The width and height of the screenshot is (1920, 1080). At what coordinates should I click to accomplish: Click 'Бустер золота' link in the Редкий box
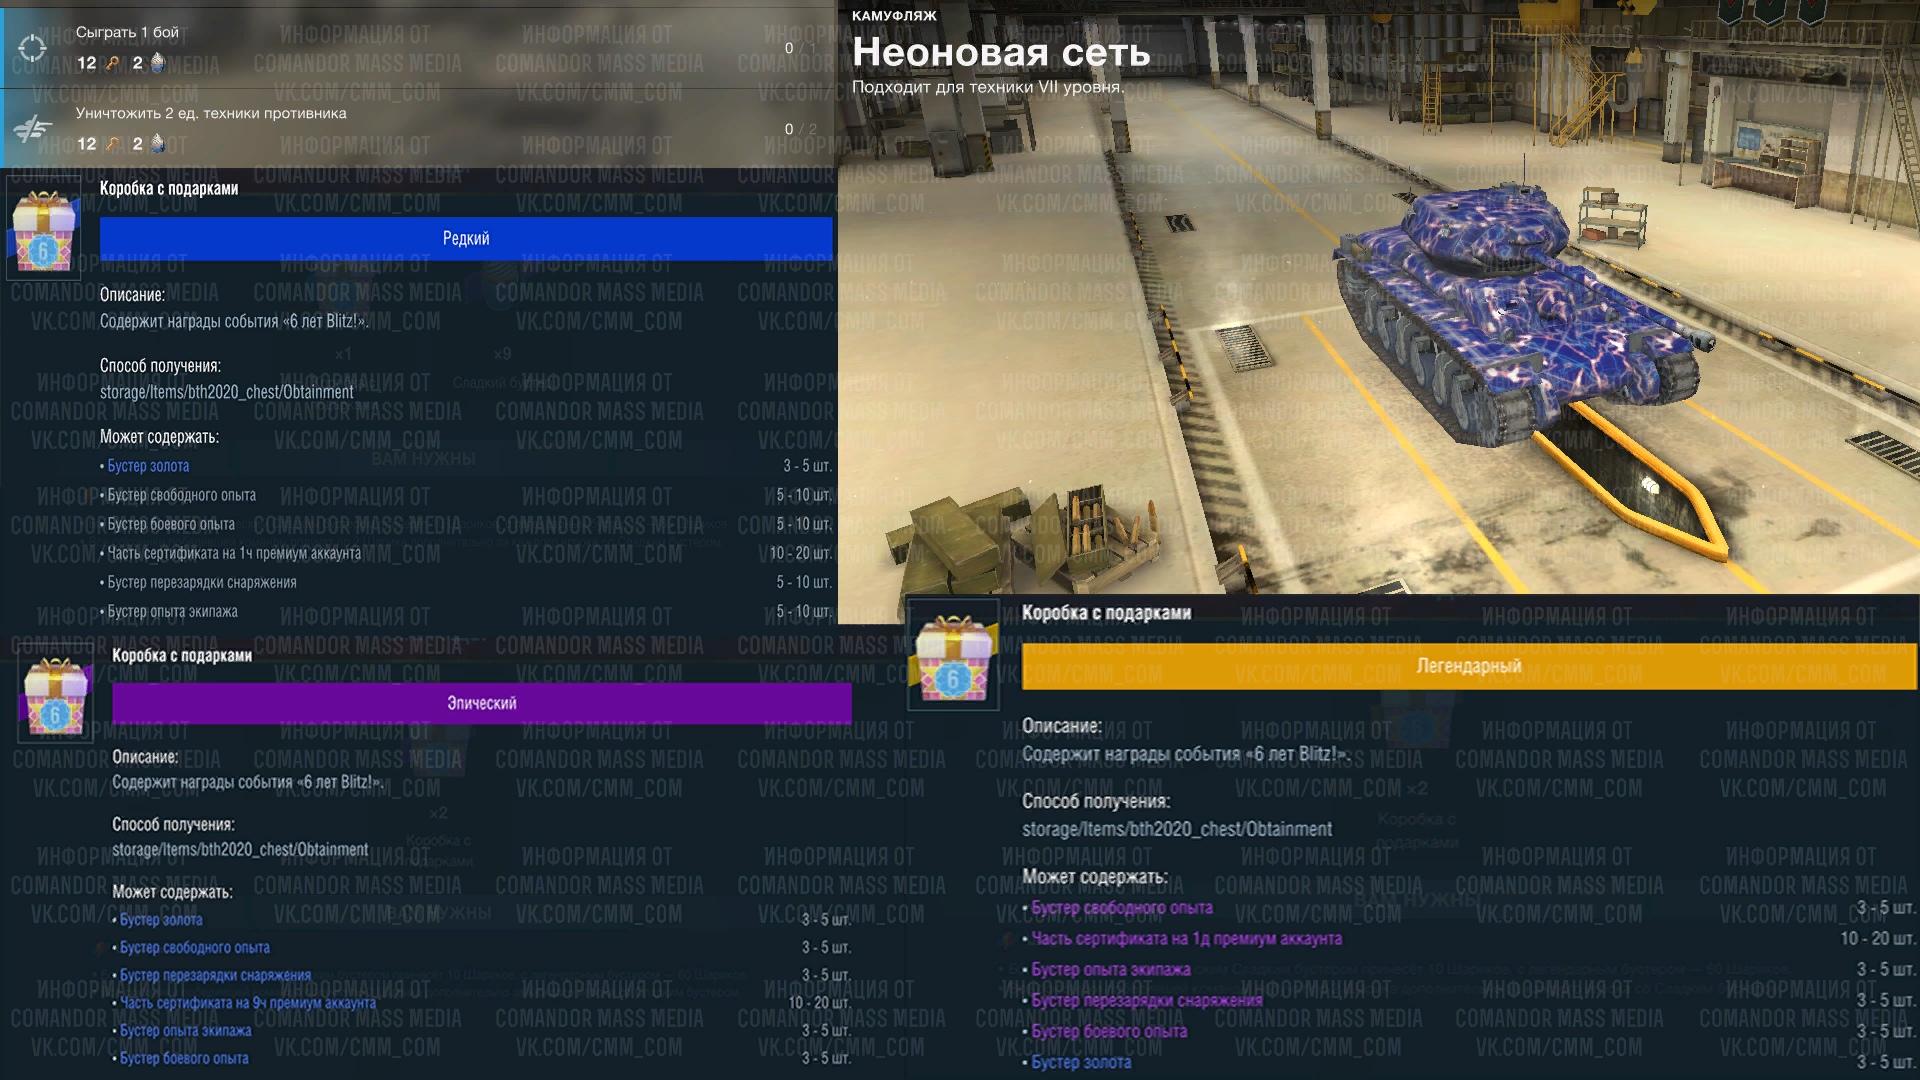pos(148,466)
